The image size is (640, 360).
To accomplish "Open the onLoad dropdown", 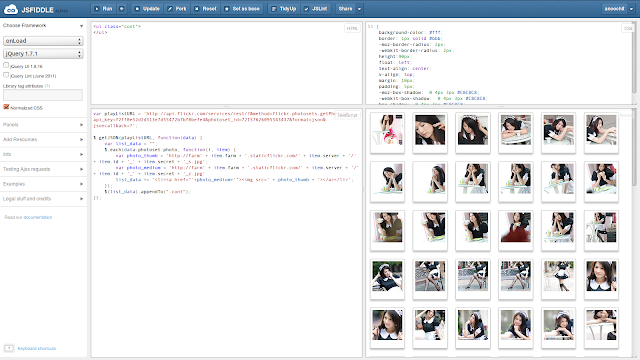I will pos(43,41).
